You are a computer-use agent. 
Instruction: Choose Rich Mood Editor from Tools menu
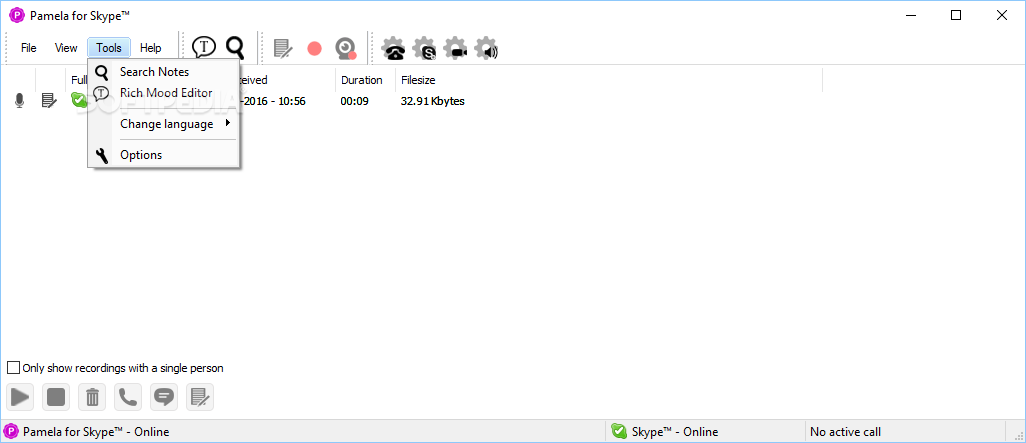click(x=166, y=93)
